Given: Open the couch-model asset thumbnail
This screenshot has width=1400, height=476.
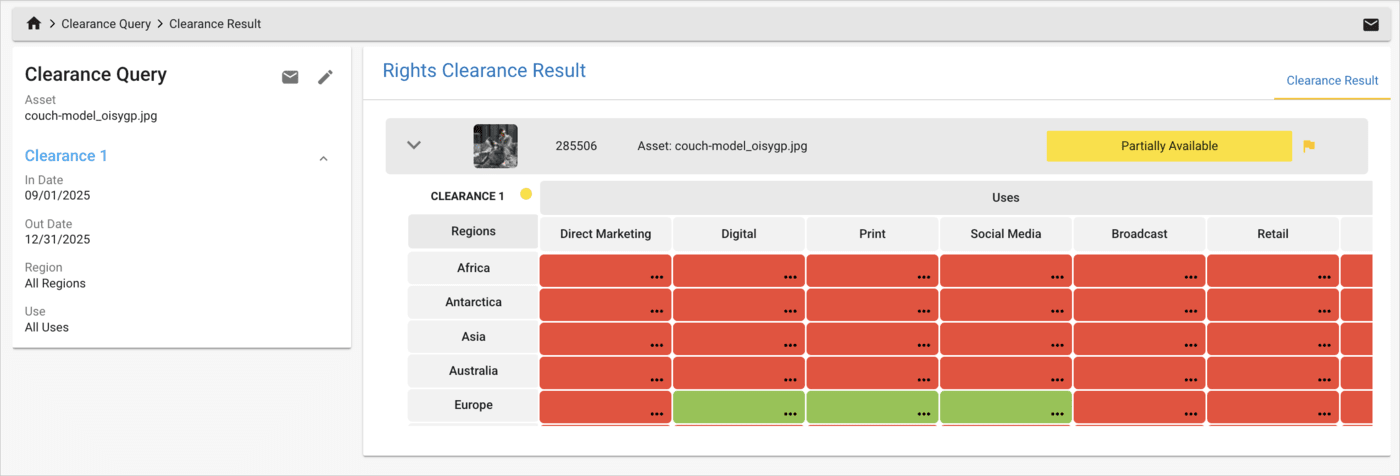Looking at the screenshot, I should pyautogui.click(x=495, y=146).
